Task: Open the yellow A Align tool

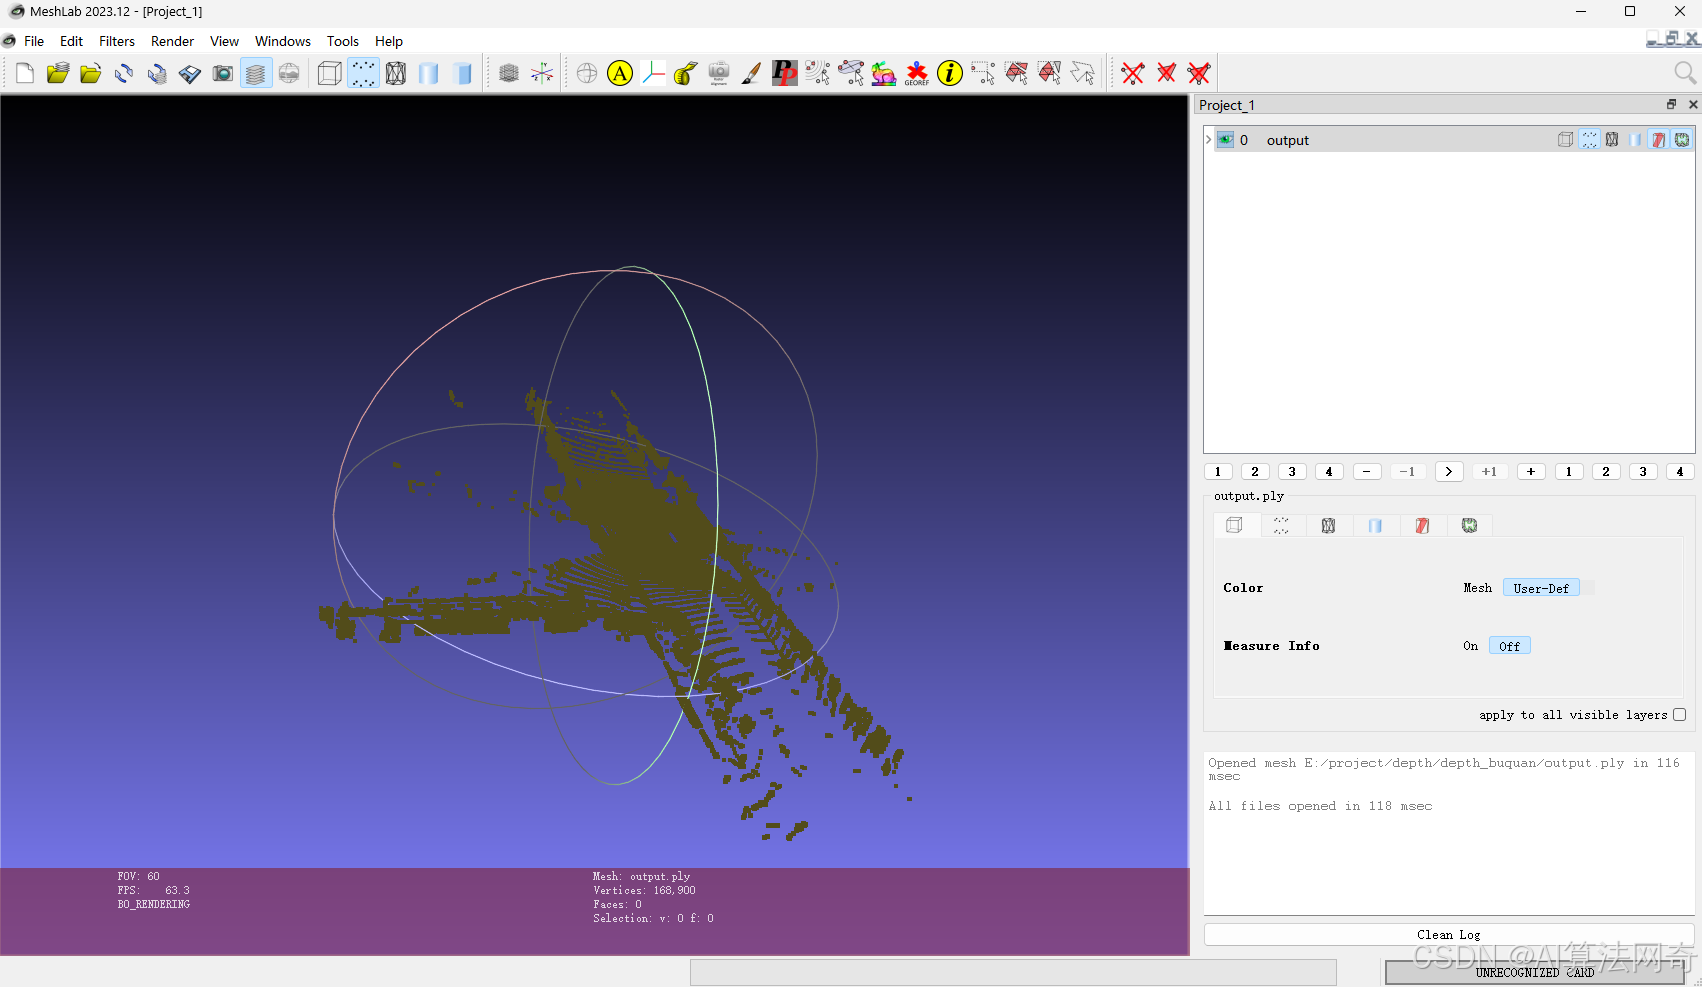Action: pos(620,73)
